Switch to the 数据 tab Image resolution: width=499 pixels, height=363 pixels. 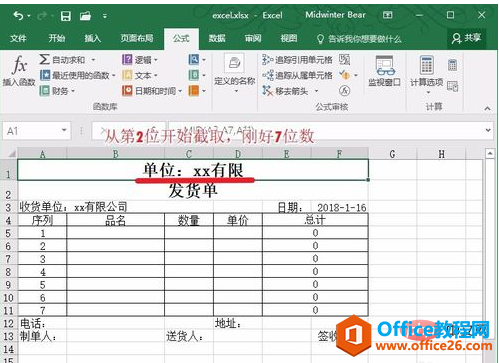click(217, 38)
